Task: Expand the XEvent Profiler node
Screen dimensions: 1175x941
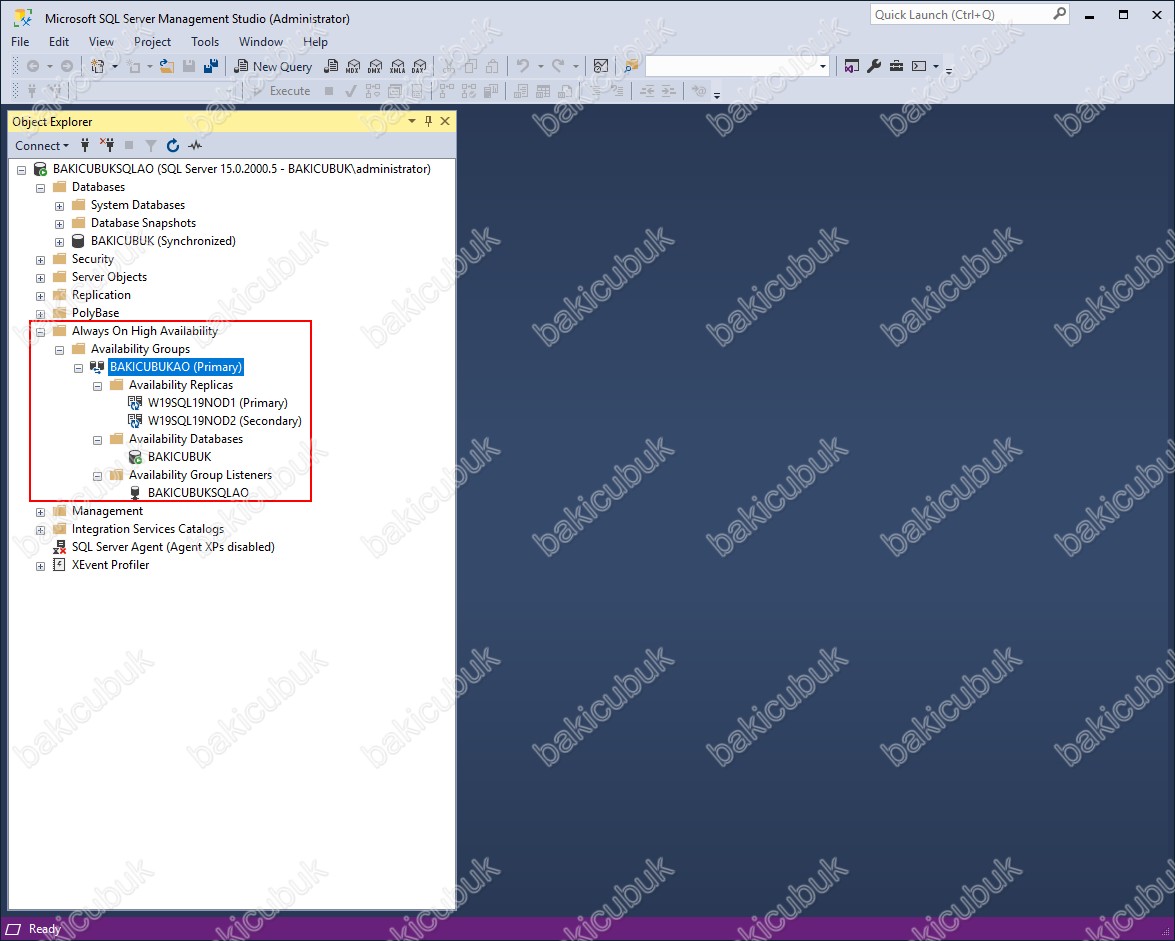Action: (x=40, y=566)
